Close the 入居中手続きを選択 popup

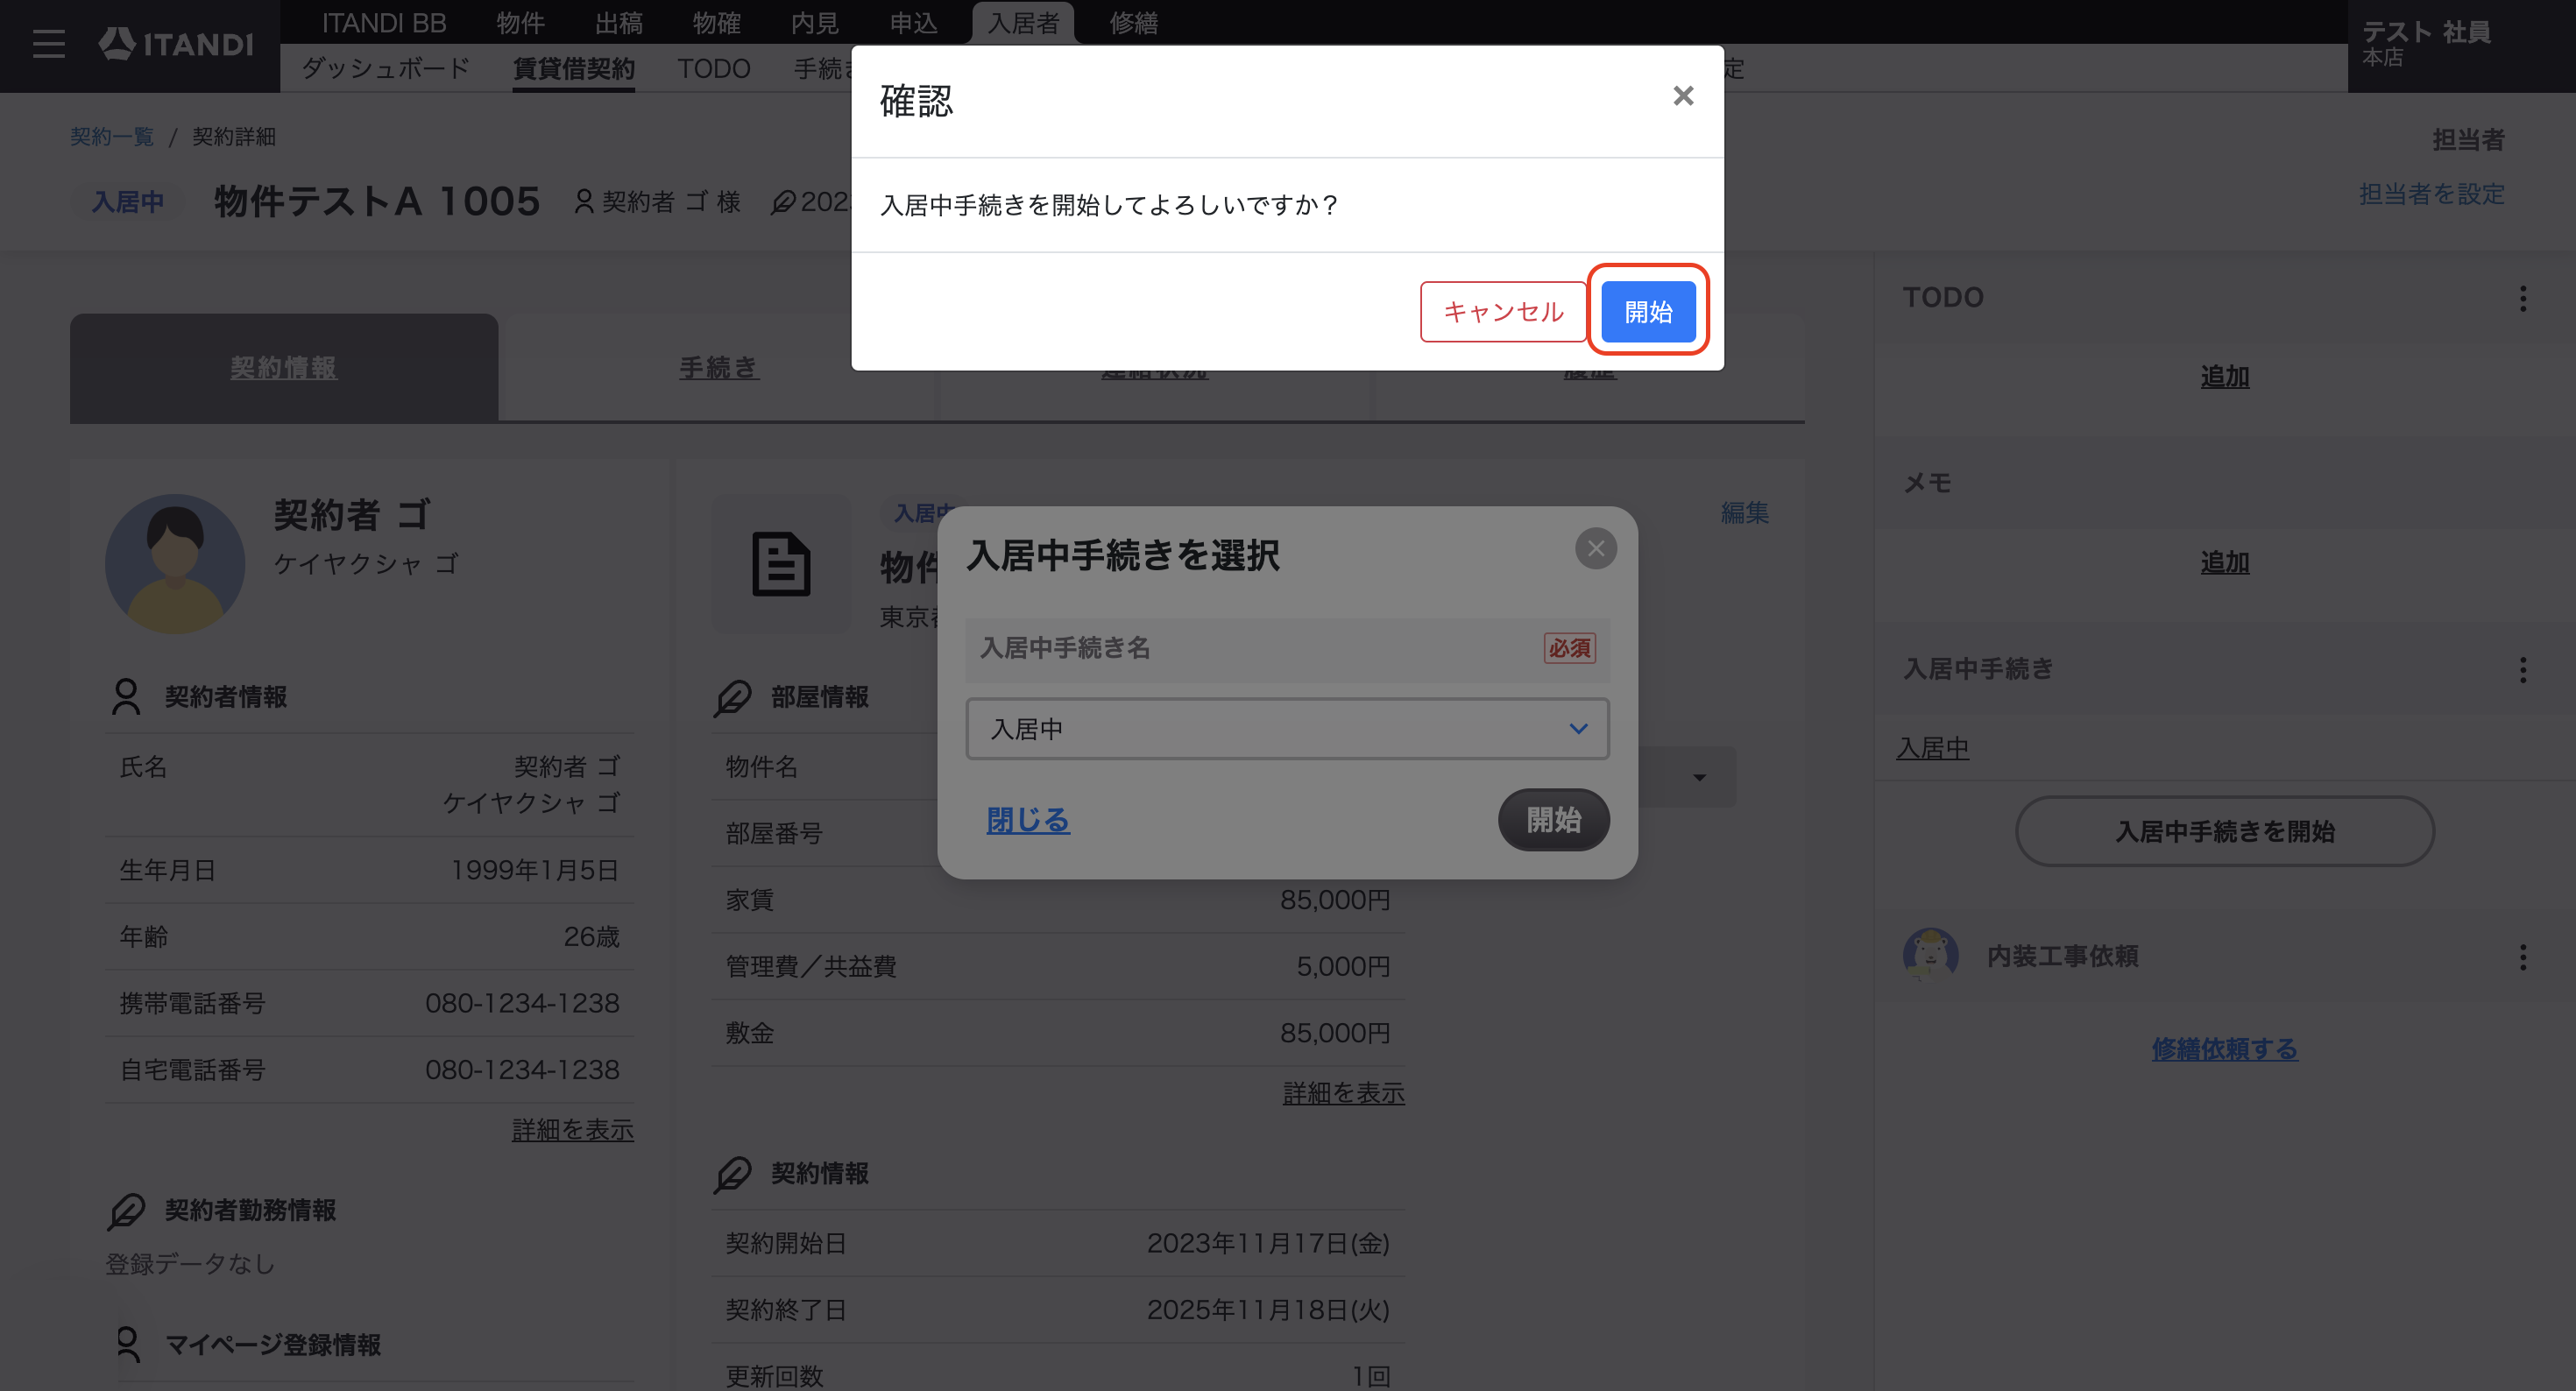coord(1595,548)
